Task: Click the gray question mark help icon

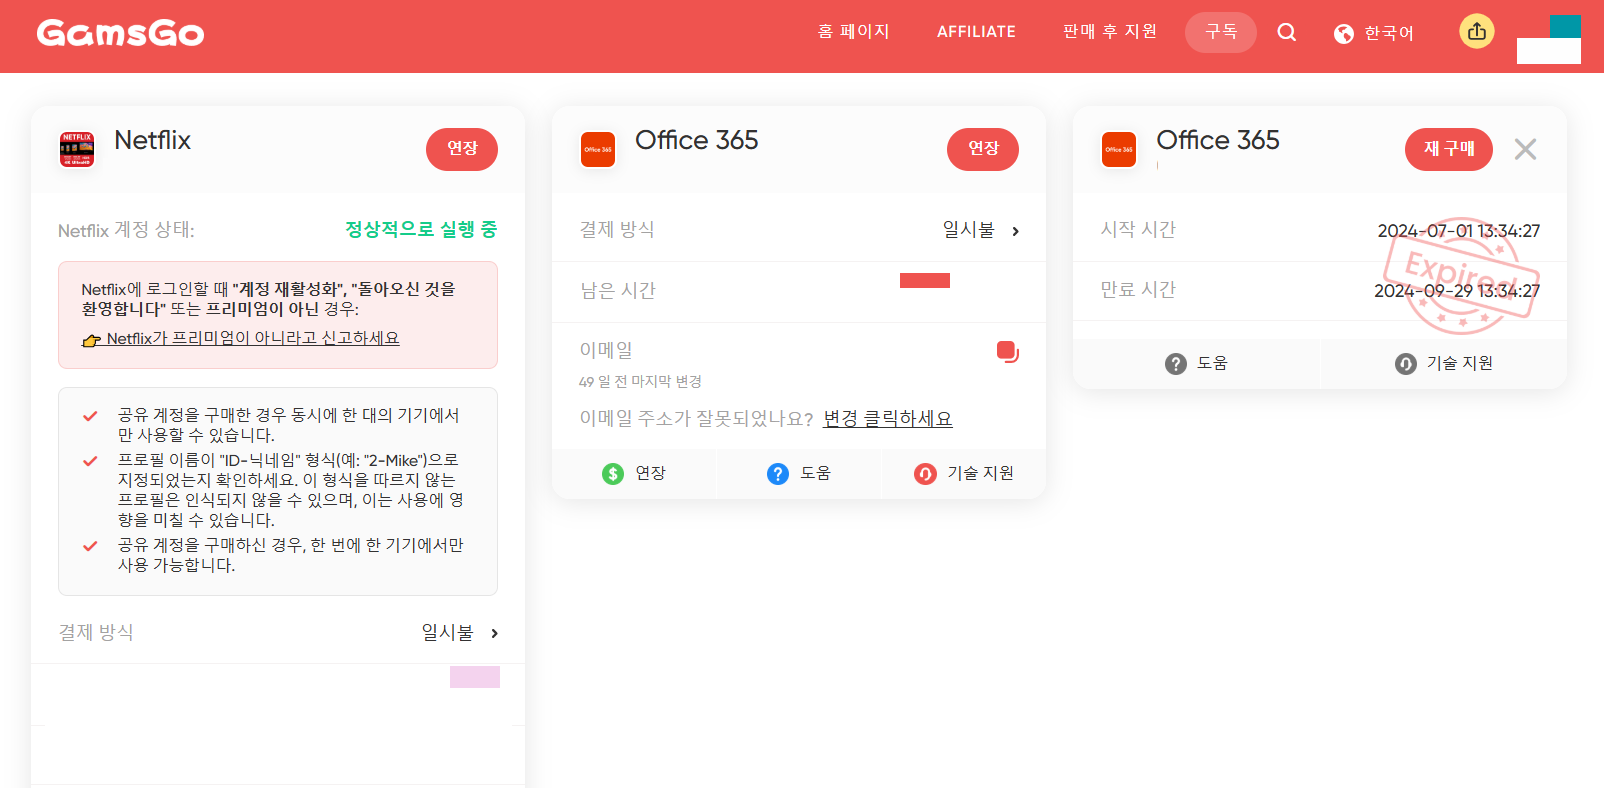Action: pyautogui.click(x=1176, y=364)
